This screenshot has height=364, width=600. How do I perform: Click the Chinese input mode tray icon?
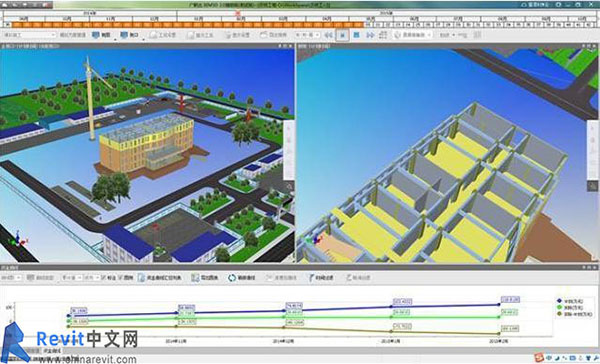[549, 359]
